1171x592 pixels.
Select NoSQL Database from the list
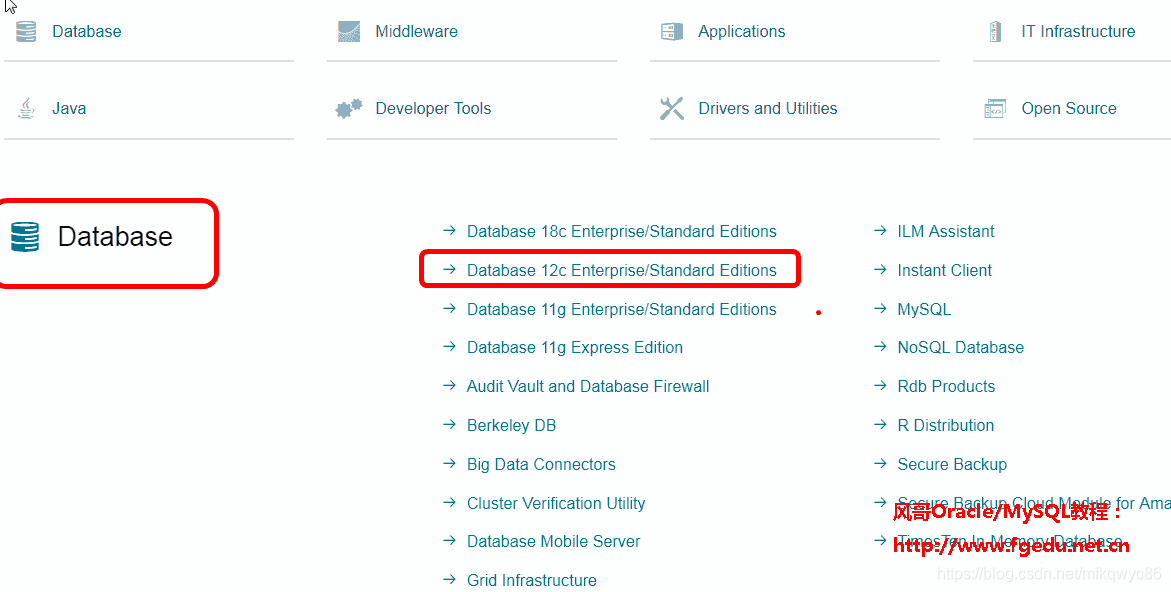(x=961, y=347)
